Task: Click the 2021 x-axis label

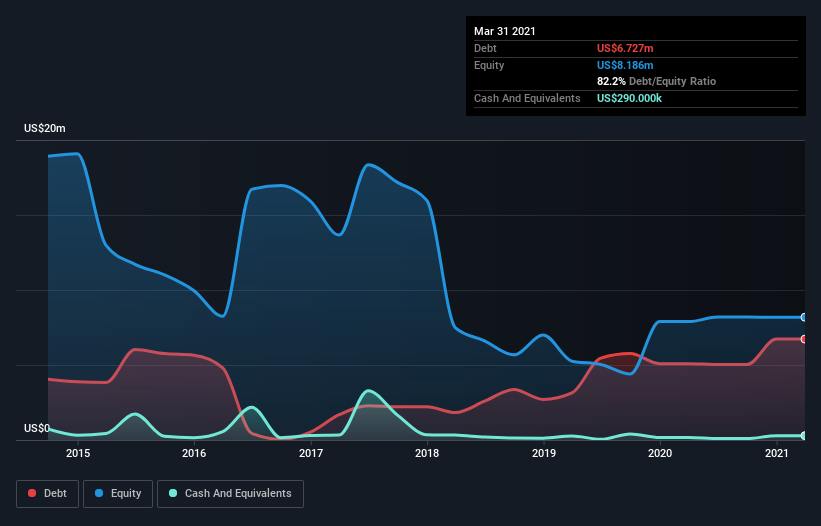Action: point(776,453)
